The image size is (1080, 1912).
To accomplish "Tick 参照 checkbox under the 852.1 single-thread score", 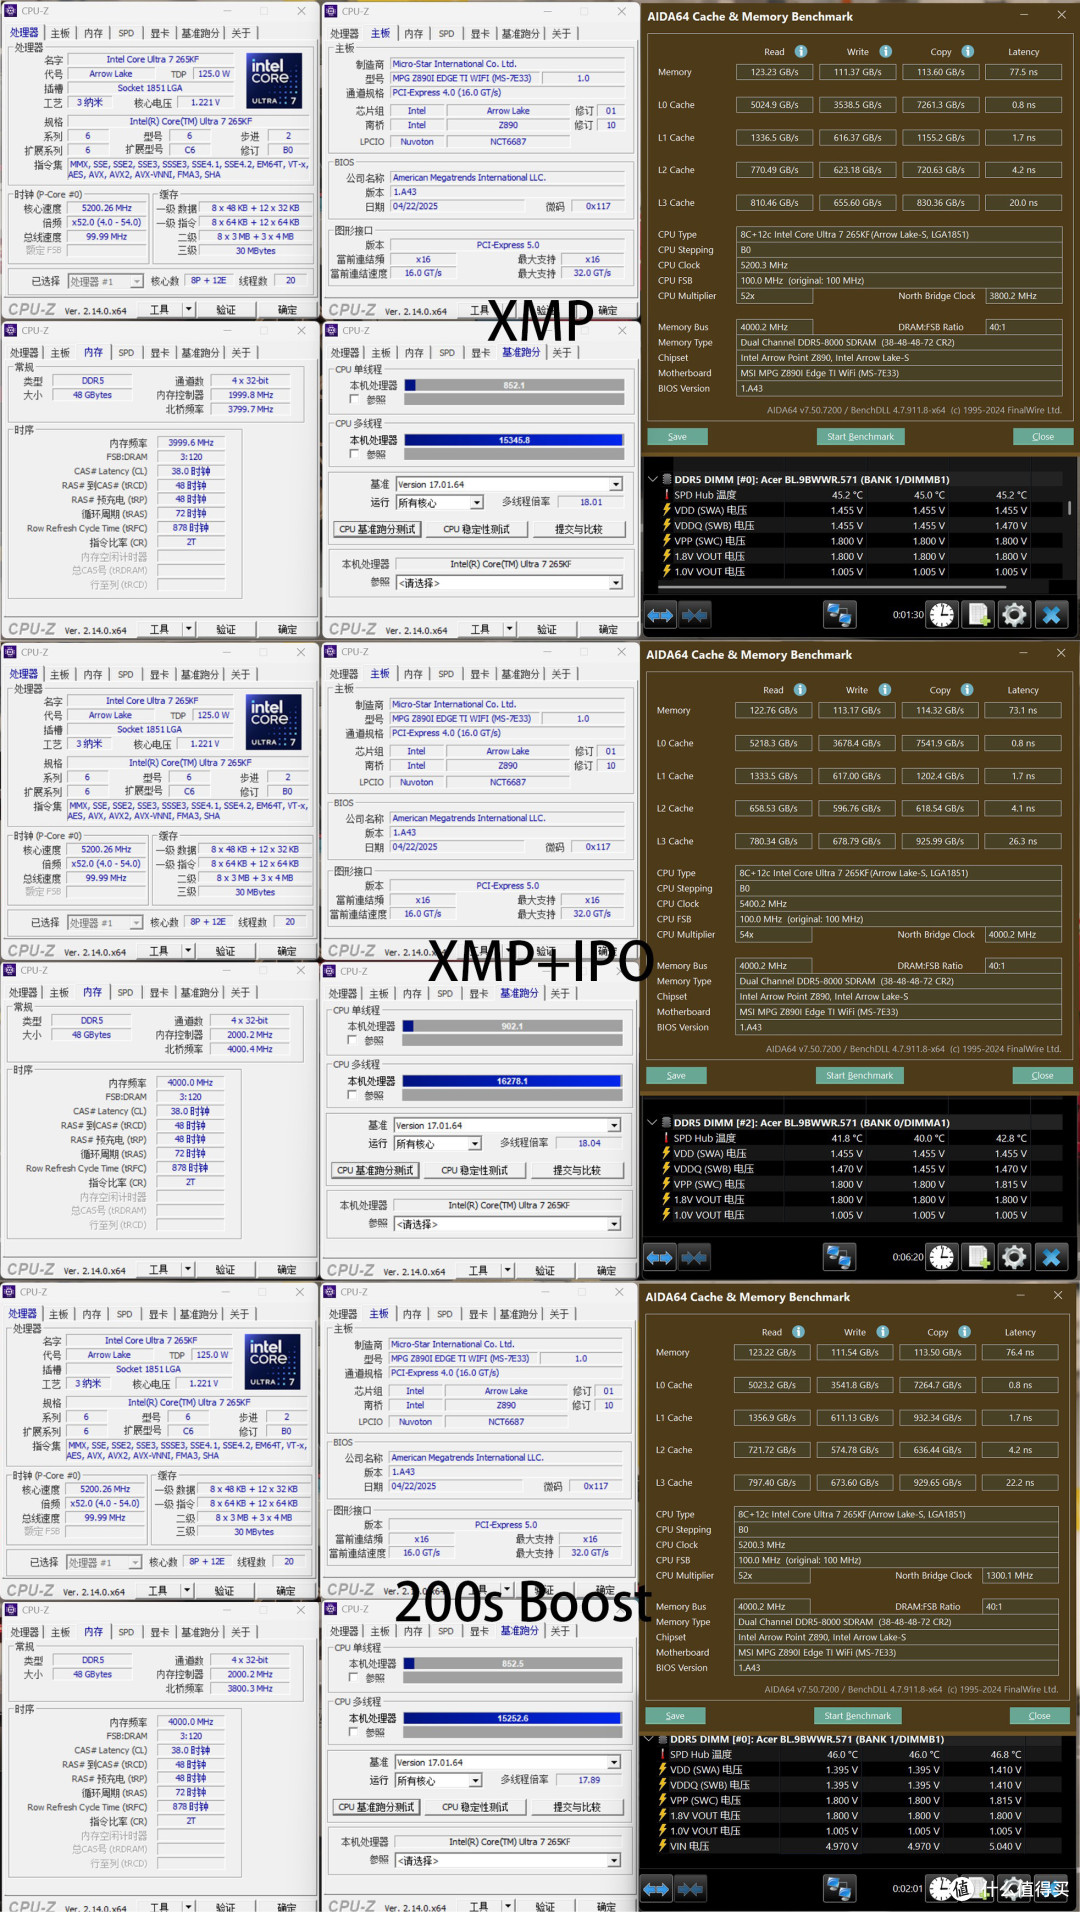I will point(354,399).
